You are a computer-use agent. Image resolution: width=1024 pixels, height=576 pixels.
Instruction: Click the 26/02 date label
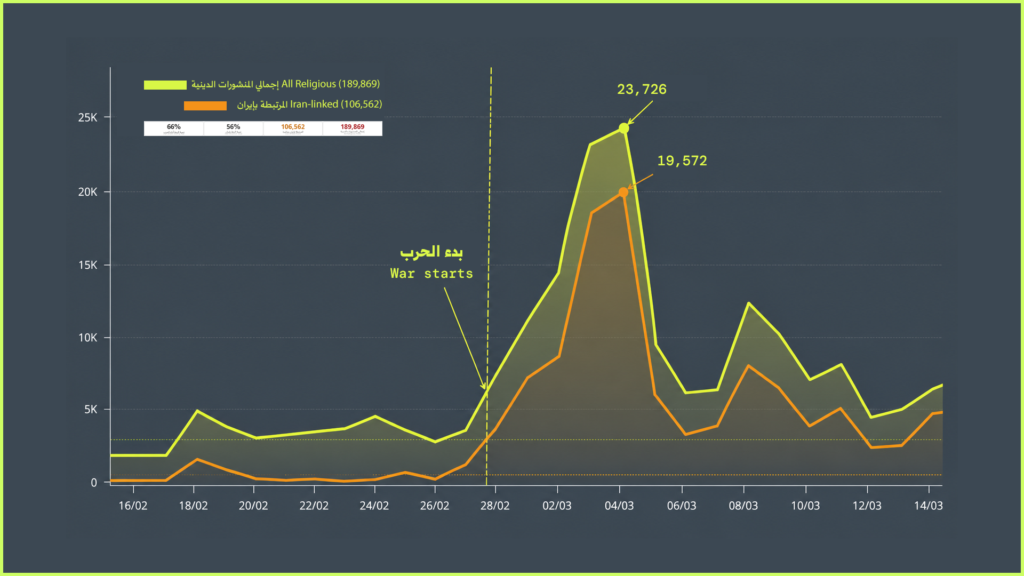[435, 506]
